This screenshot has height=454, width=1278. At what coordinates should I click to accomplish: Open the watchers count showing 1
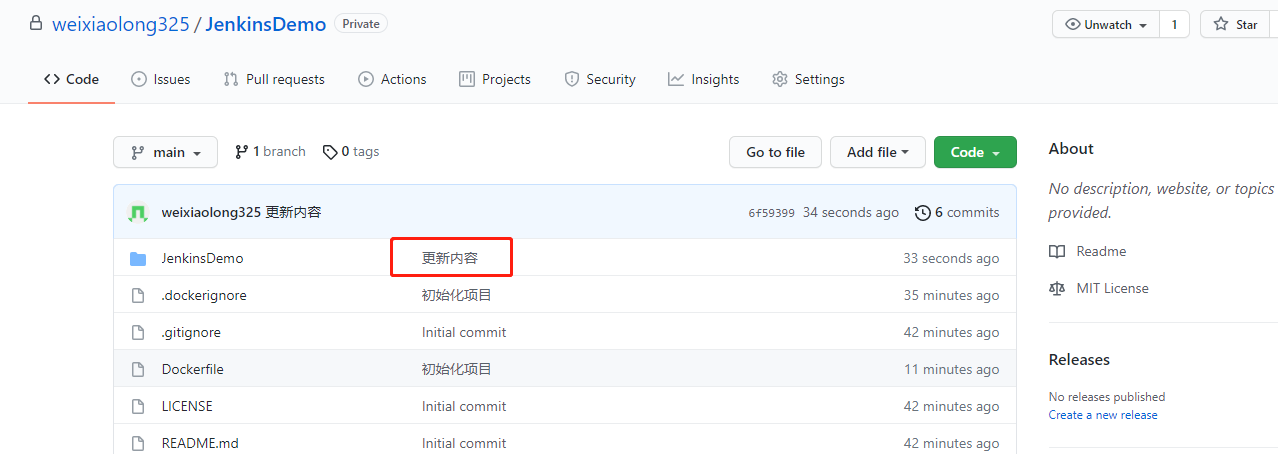tap(1174, 24)
